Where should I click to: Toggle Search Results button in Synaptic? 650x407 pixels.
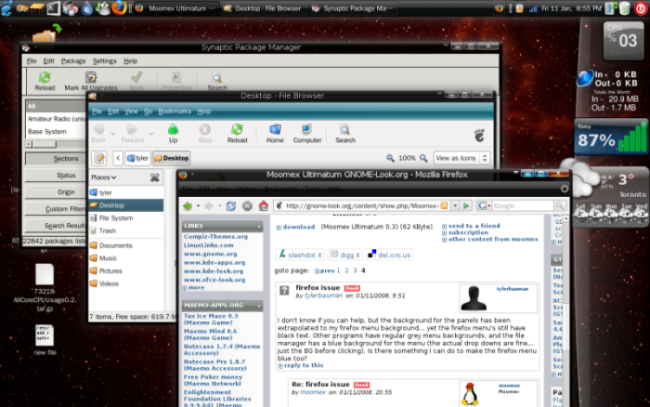[56, 225]
